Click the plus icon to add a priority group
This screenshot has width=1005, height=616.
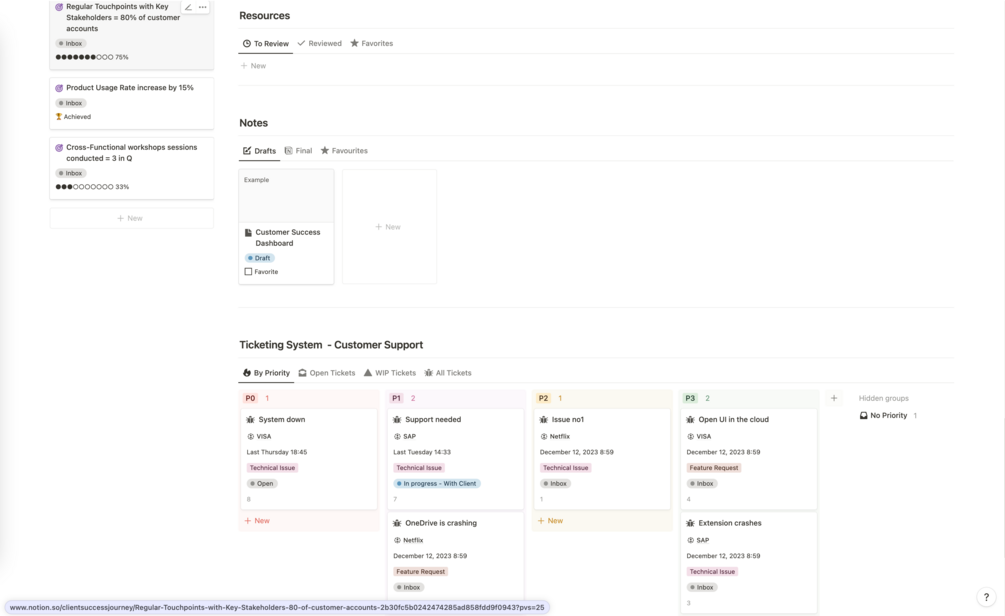[x=834, y=398]
